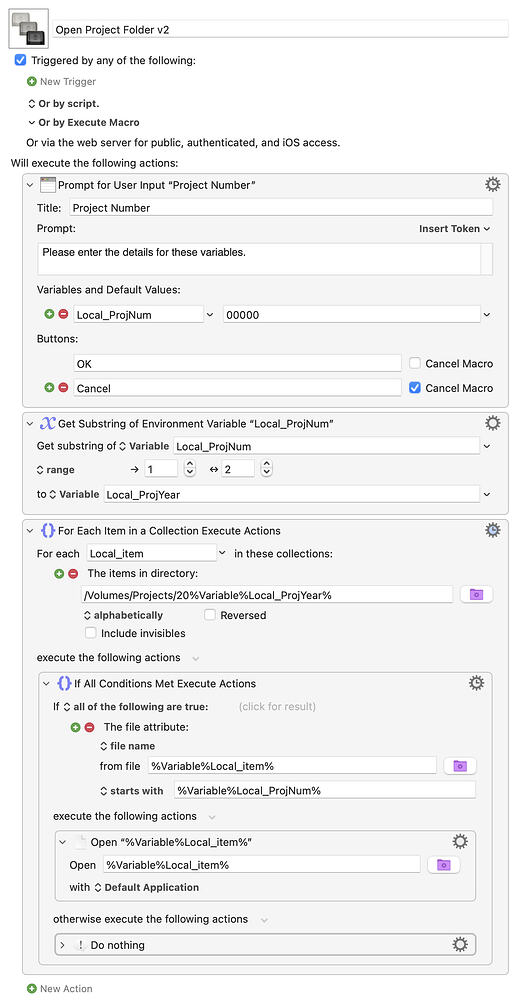Add a new button with the green plus beside Cancel

tap(49, 387)
